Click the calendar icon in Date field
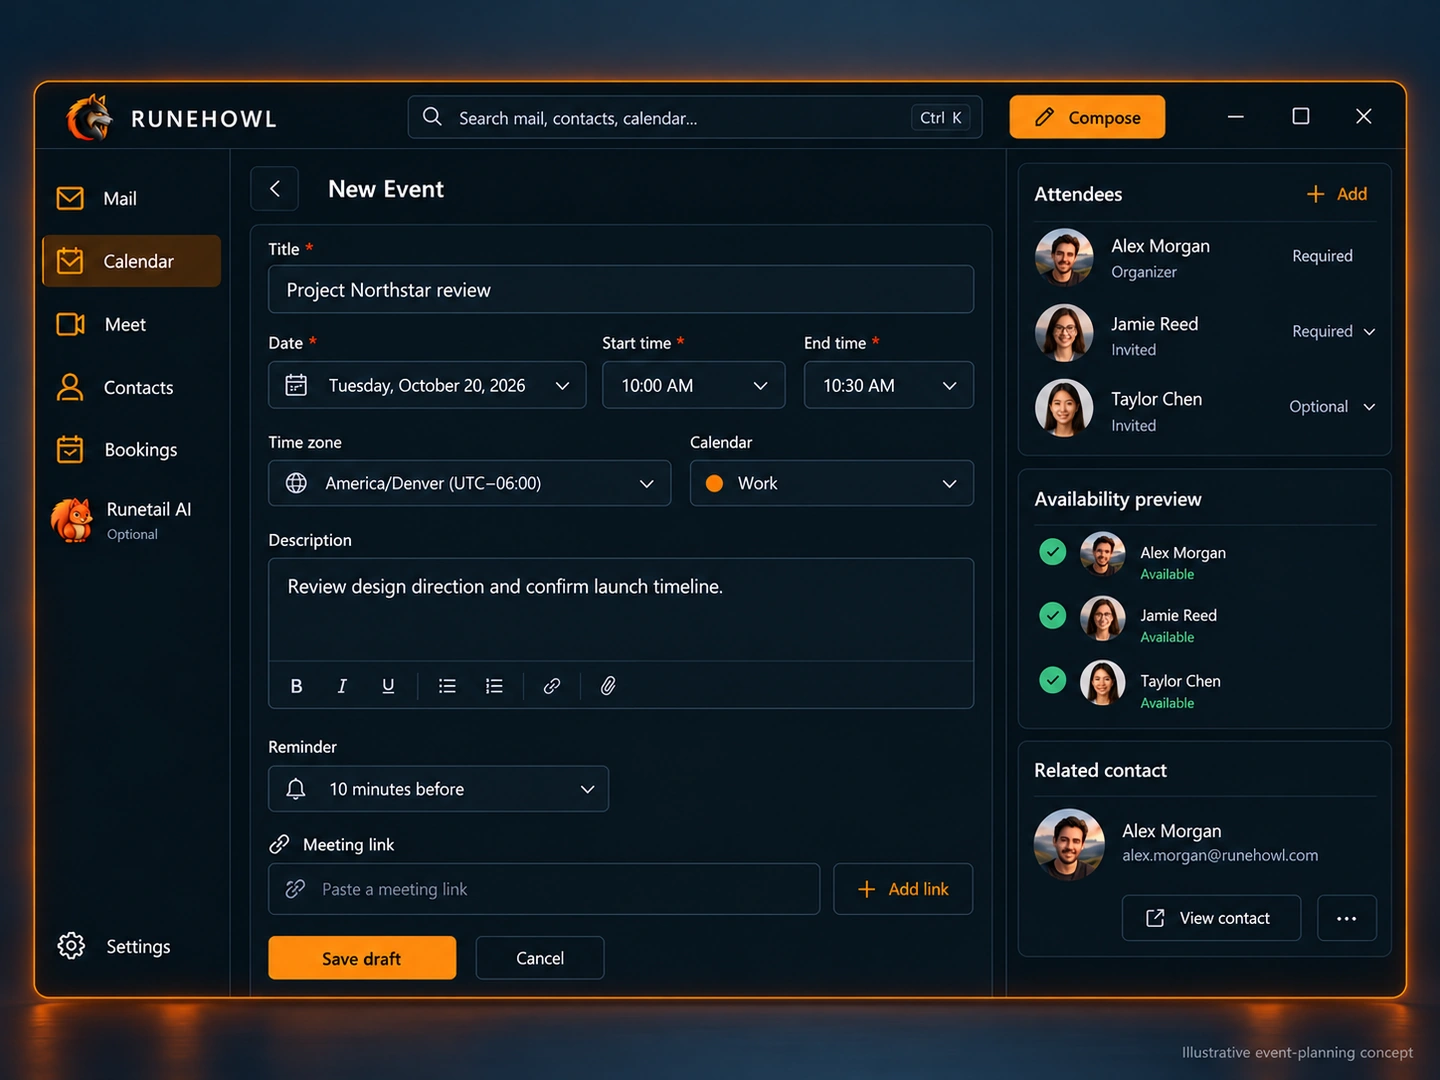 click(x=296, y=385)
